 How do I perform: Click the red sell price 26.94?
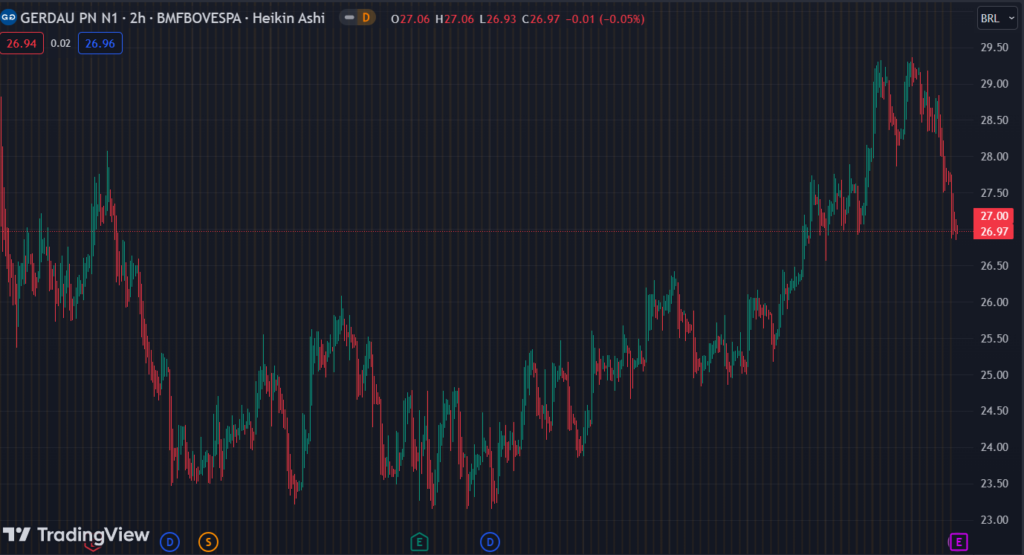(x=22, y=44)
